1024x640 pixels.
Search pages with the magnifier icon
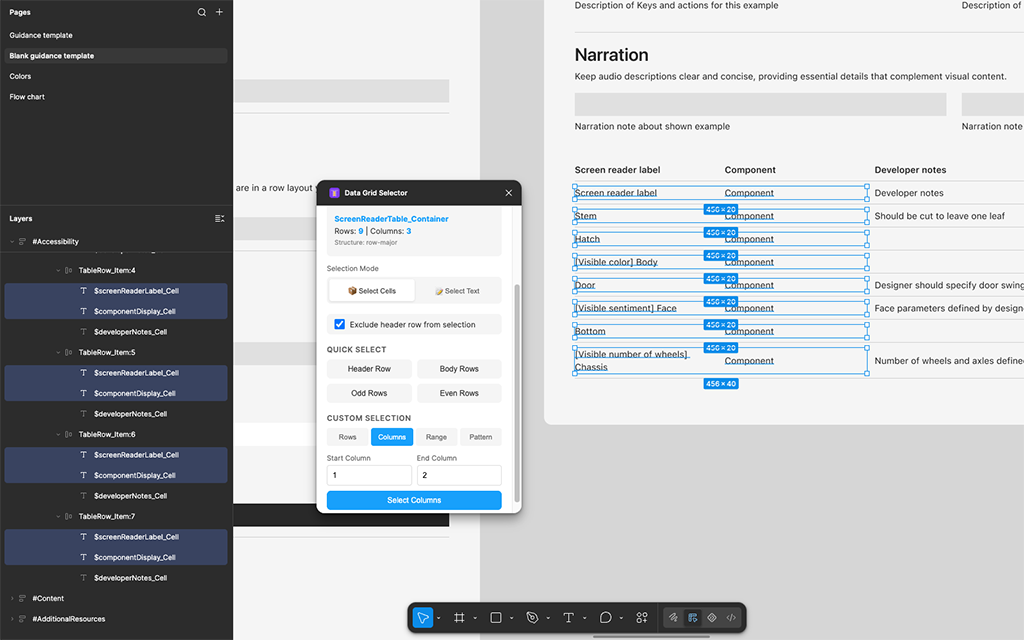(202, 12)
